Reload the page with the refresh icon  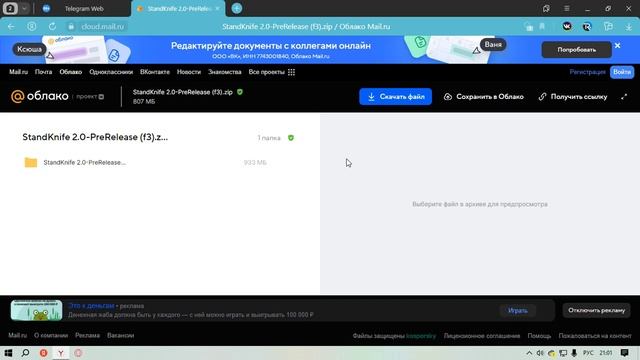(x=52, y=27)
